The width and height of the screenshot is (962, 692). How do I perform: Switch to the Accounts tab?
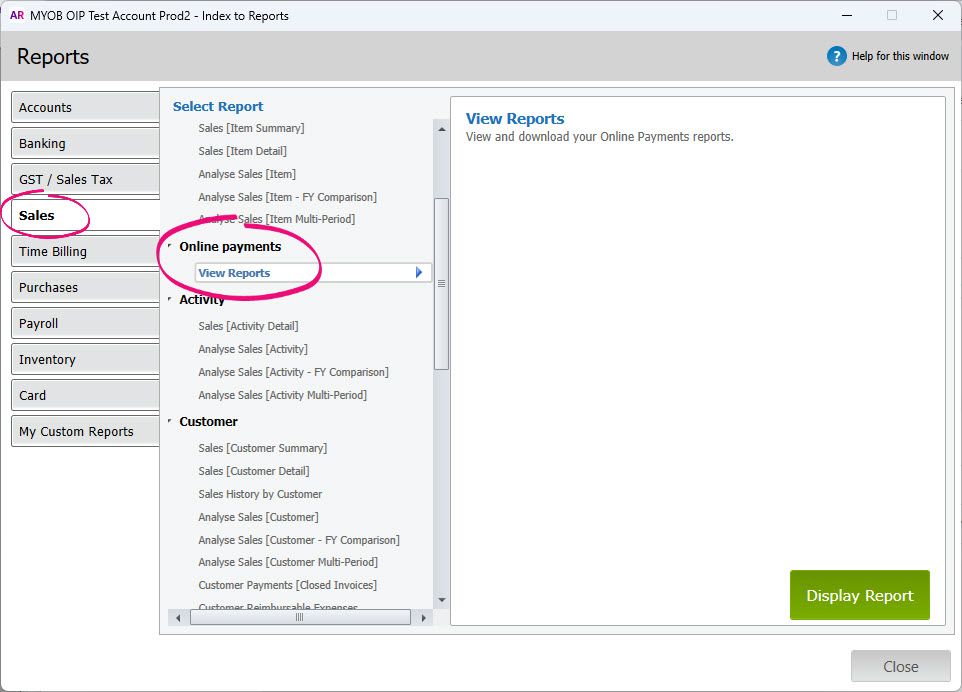[85, 107]
